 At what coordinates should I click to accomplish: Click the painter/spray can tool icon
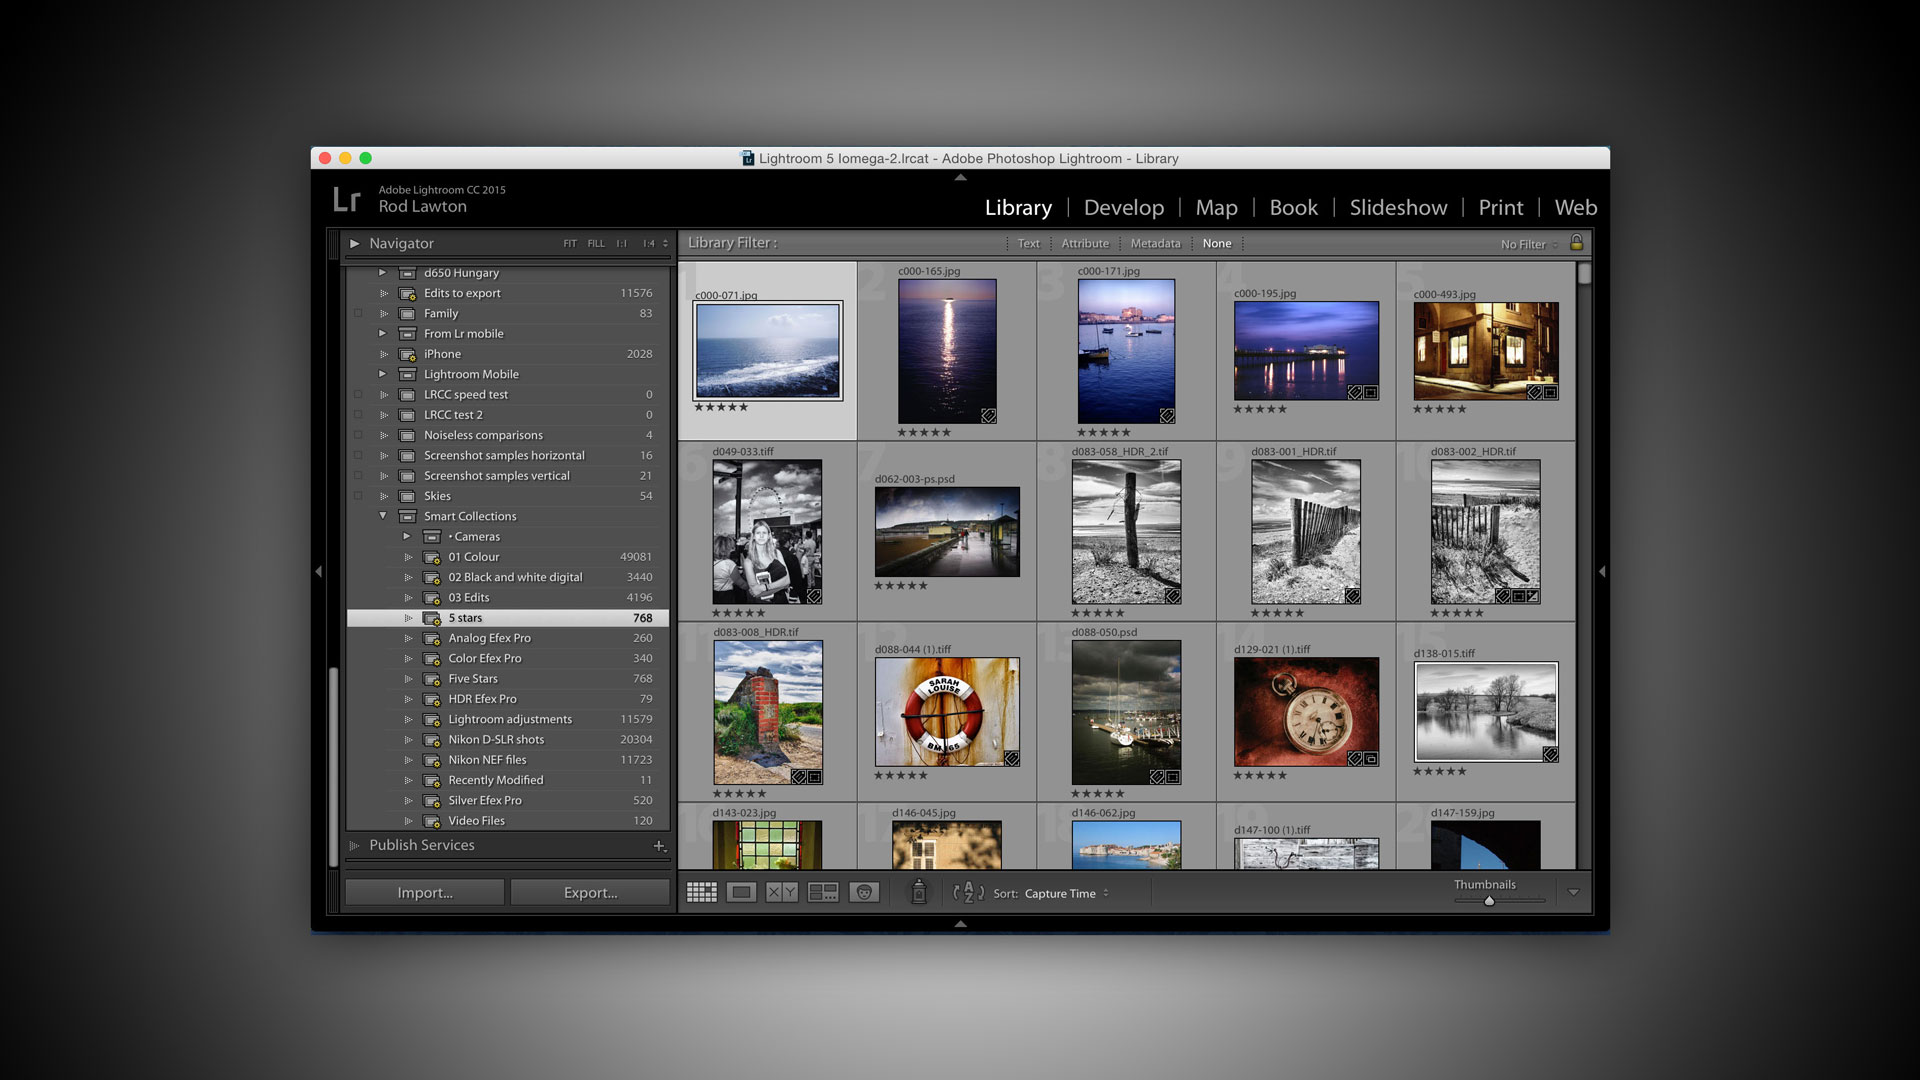[918, 893]
